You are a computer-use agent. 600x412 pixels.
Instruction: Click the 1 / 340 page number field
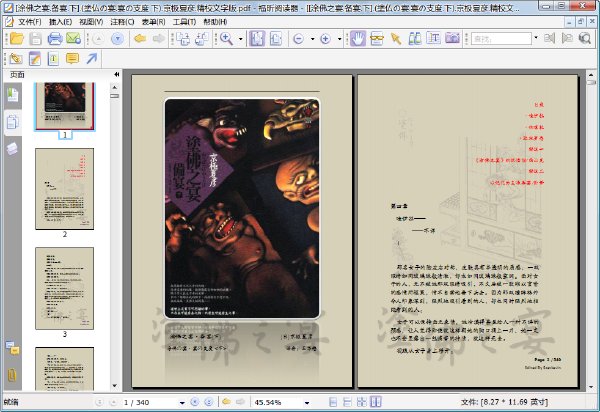[149, 402]
